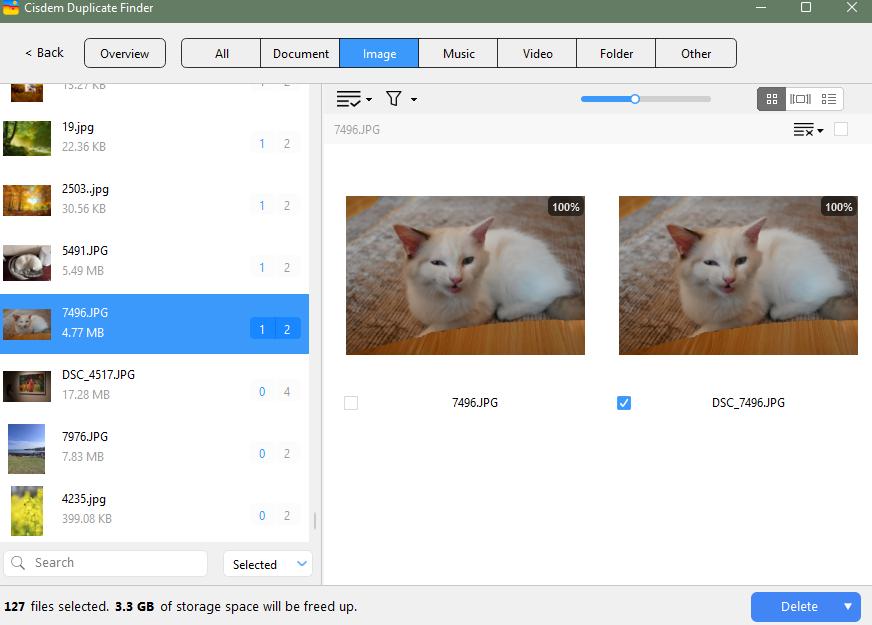Open the Document category tab

(x=299, y=53)
